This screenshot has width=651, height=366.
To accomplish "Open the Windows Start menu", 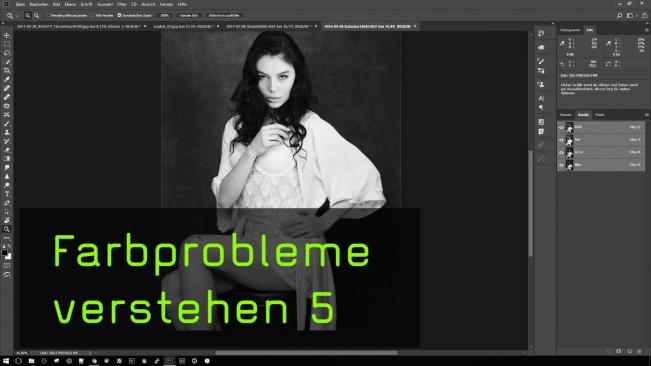I will (x=6, y=361).
